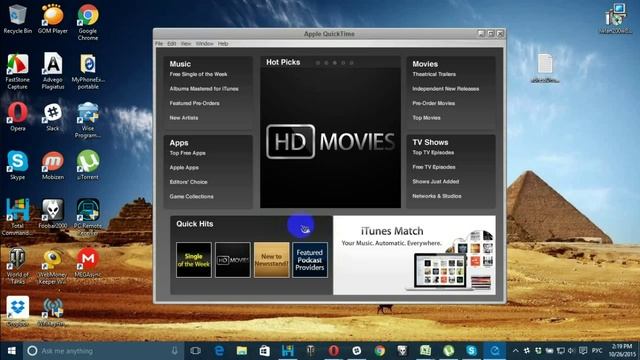Open the Window menu in QuickTime
Image resolution: width=640 pixels, height=360 pixels.
204,44
